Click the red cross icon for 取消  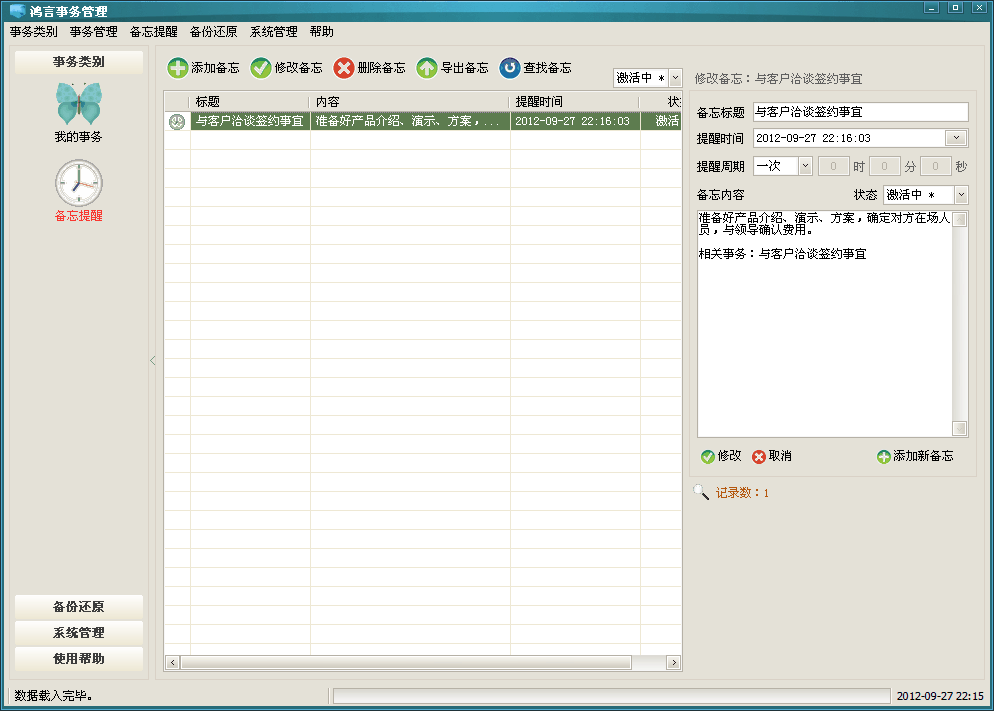(759, 456)
